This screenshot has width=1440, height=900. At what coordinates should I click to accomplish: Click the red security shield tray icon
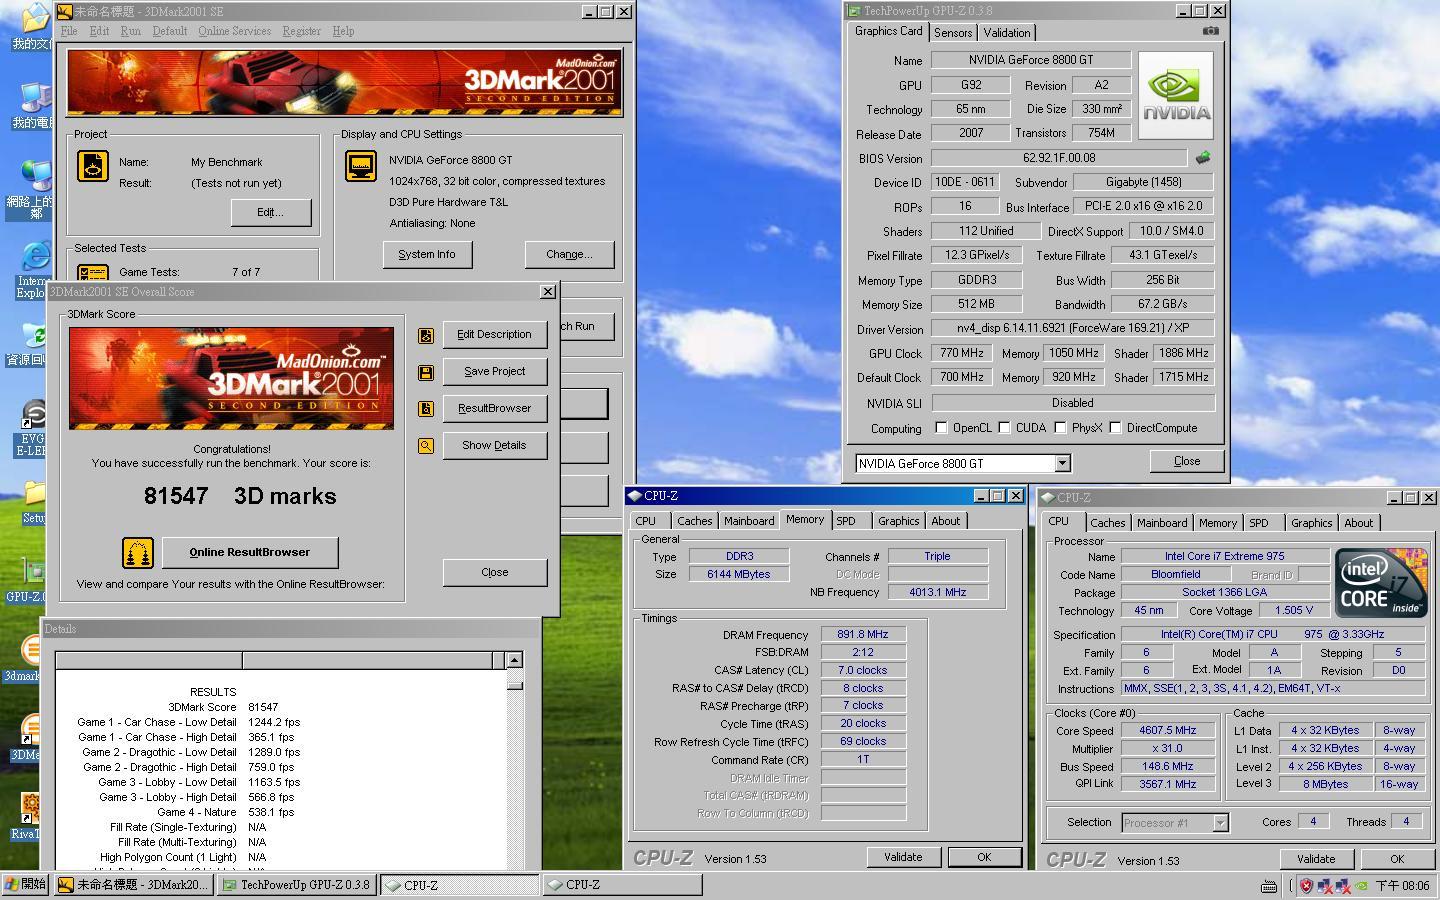pos(1305,885)
